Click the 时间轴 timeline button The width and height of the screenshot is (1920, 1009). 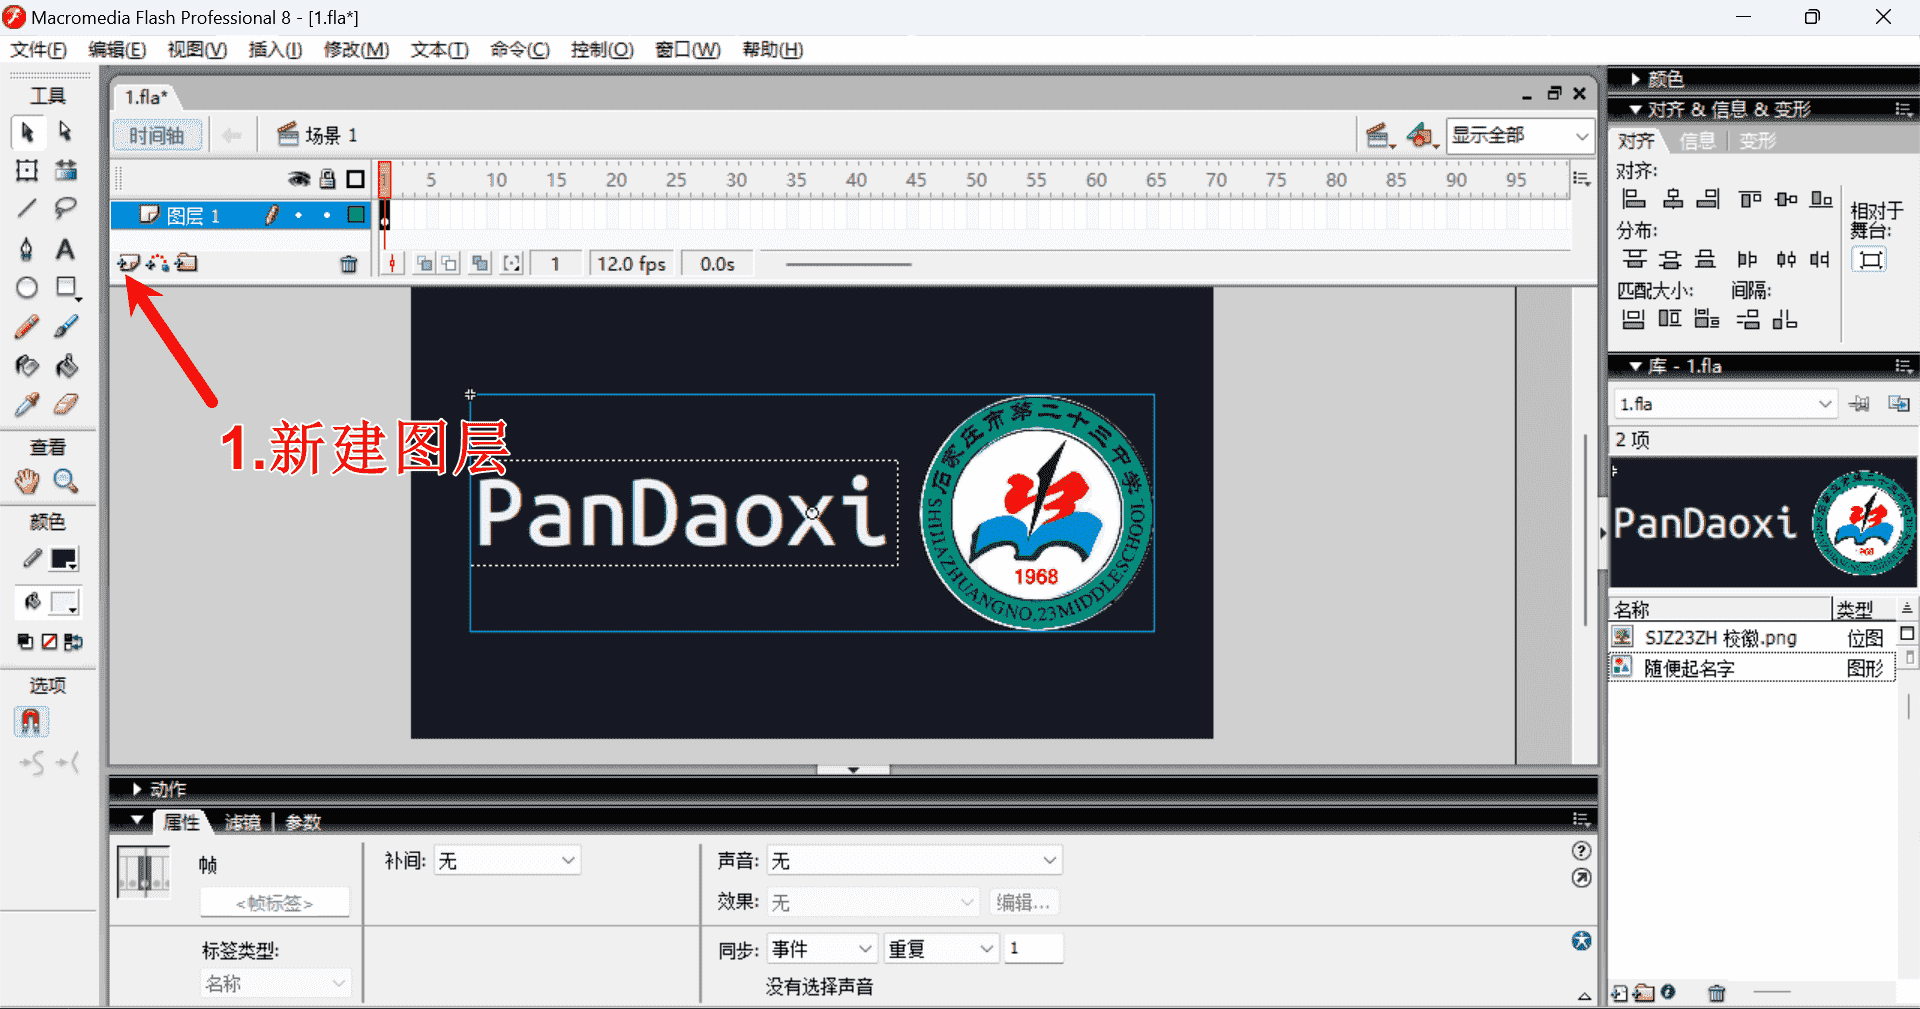(157, 135)
